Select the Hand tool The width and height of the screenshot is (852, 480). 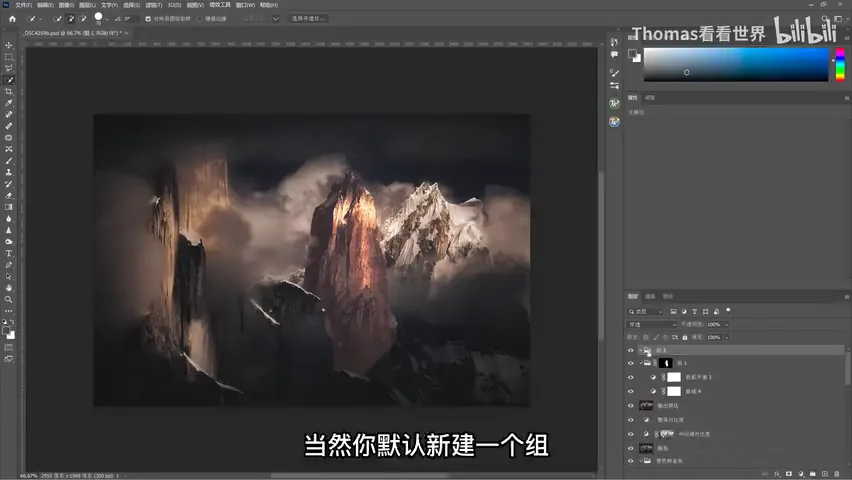[9, 288]
